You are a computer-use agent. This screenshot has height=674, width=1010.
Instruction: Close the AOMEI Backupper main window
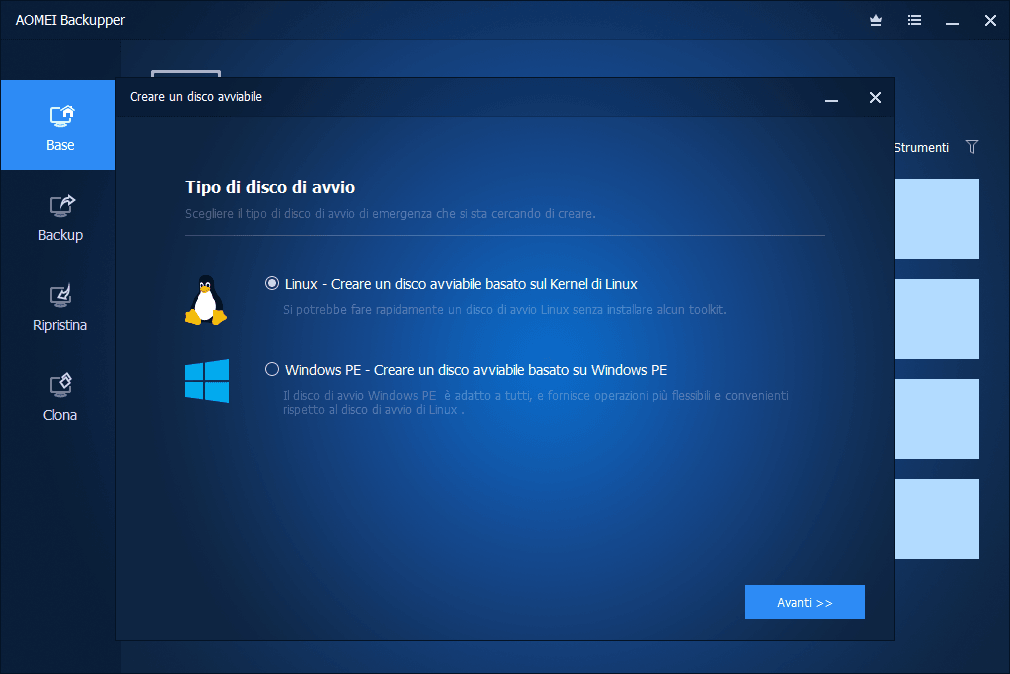point(991,21)
